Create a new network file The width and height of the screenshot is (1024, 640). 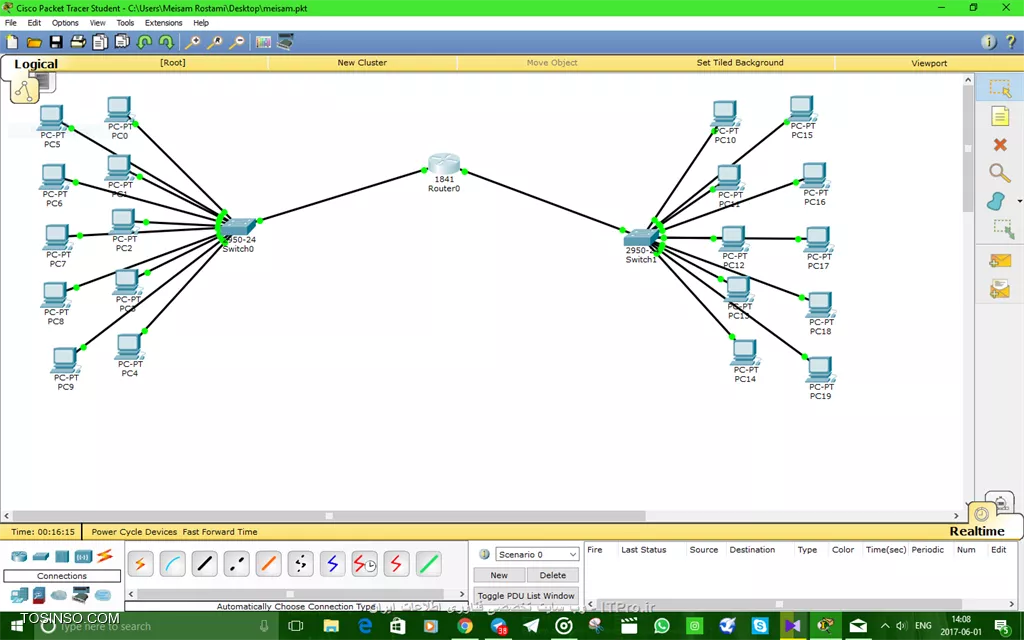(12, 42)
